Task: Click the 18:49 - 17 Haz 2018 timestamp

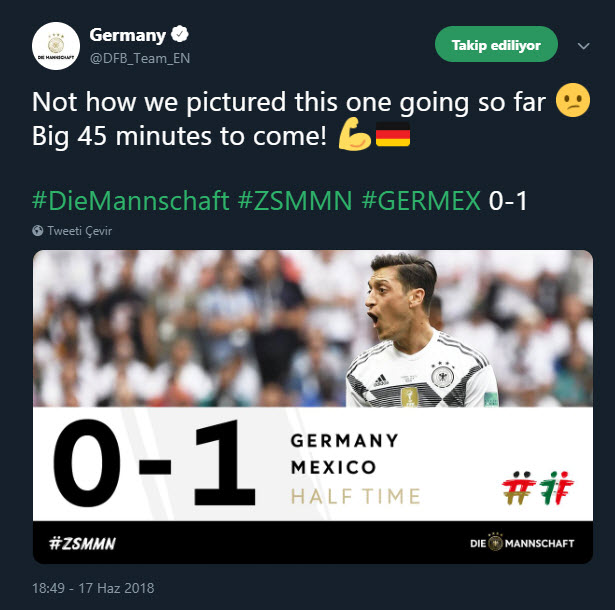Action: coord(93,588)
